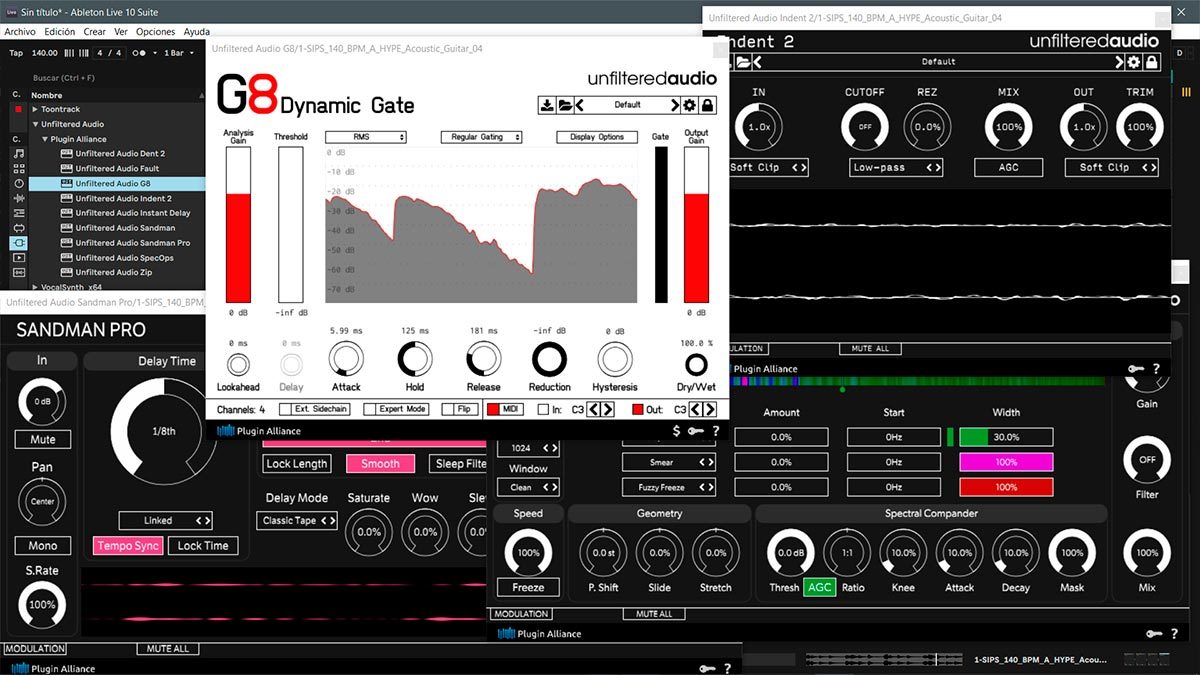Screen dimensions: 1200x675
Task: Open the Edición menu
Action: [59, 32]
